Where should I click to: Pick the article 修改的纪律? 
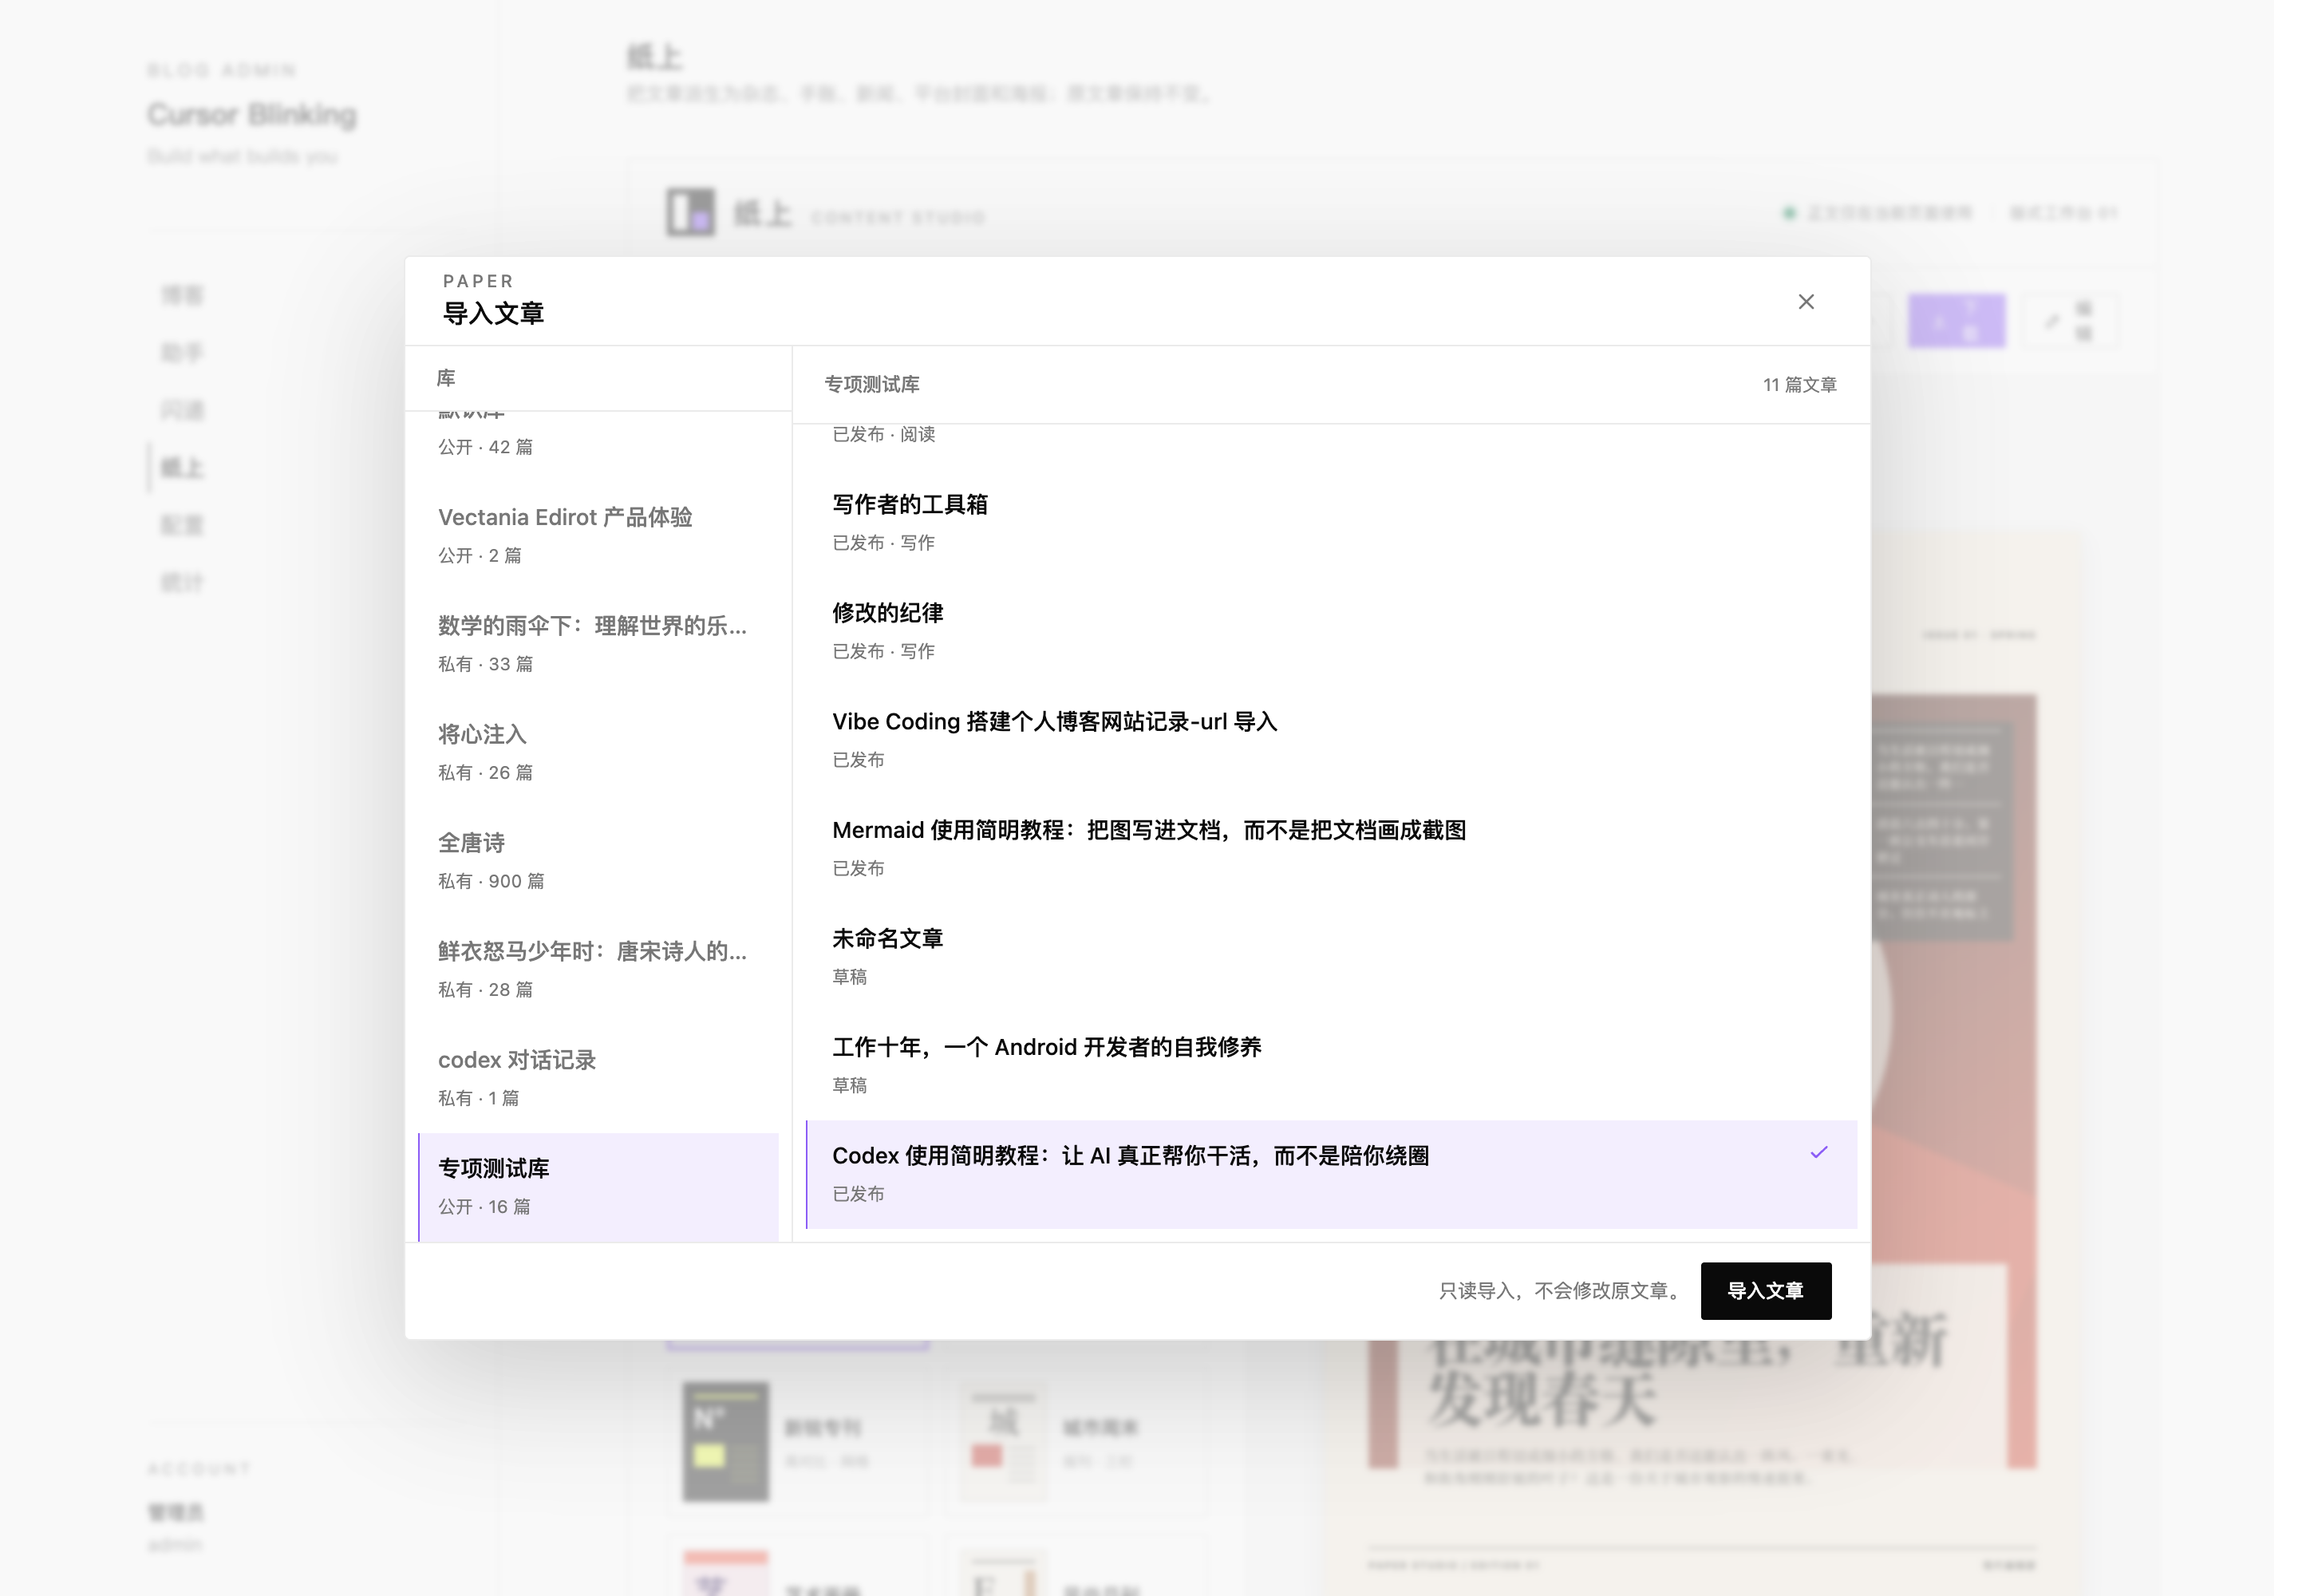point(1331,631)
